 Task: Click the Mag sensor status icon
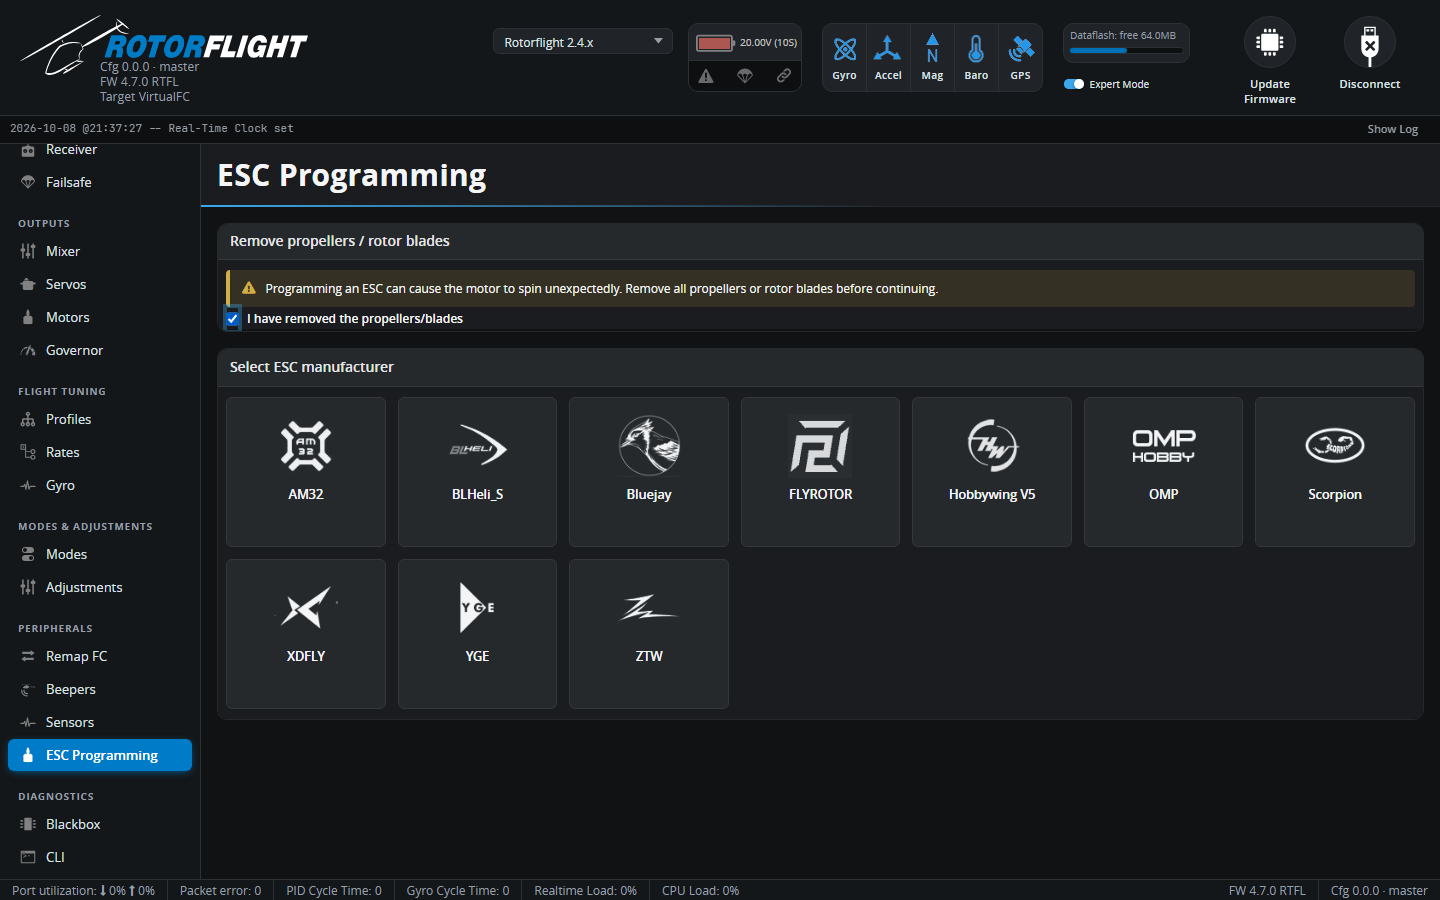coord(932,58)
